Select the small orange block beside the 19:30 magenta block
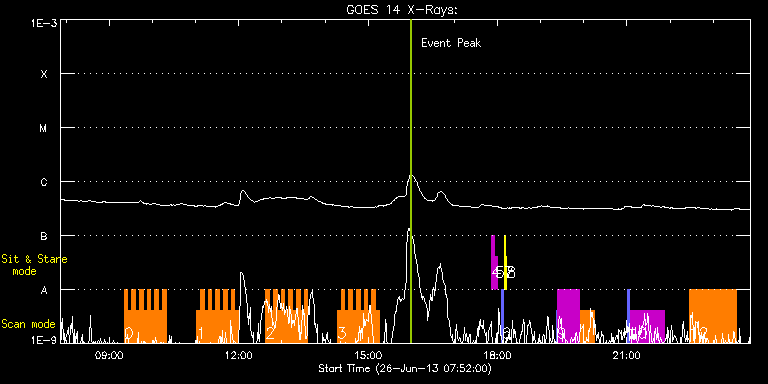Image resolution: width=768 pixels, height=384 pixels. pyautogui.click(x=587, y=326)
